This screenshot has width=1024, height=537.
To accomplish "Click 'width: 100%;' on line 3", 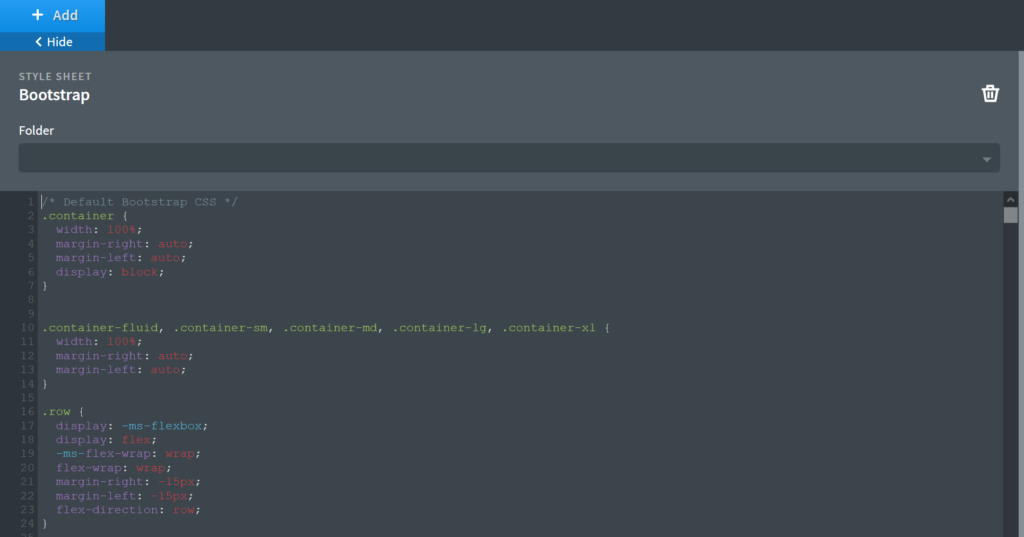I will pos(99,229).
